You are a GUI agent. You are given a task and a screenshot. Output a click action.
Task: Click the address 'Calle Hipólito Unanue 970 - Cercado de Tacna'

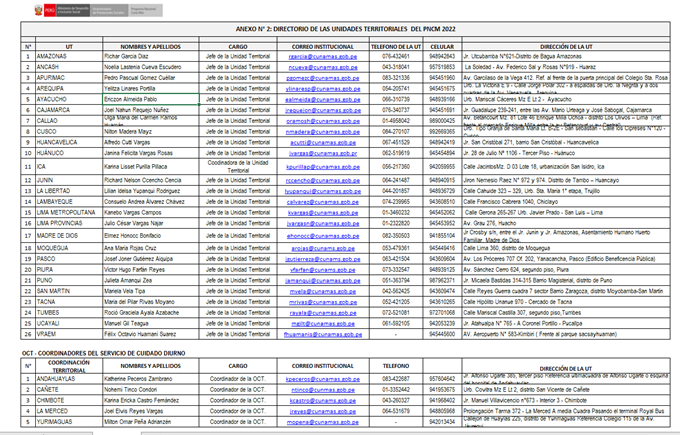(x=518, y=302)
